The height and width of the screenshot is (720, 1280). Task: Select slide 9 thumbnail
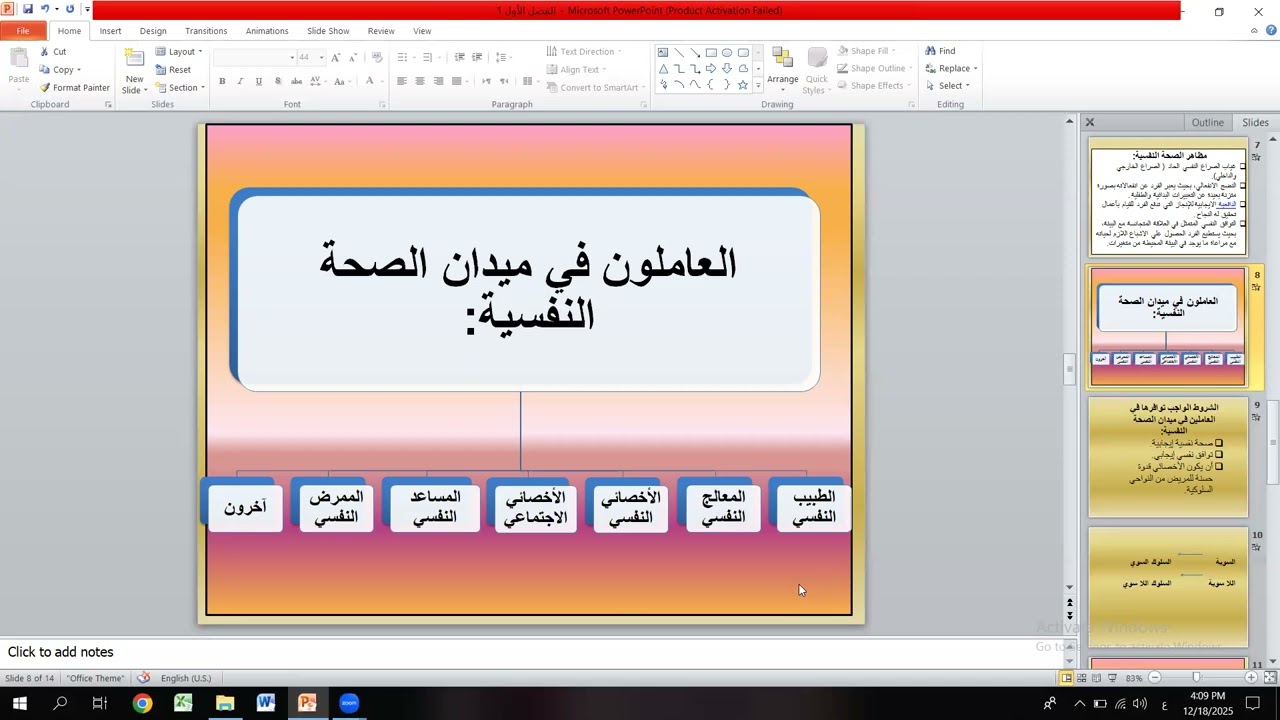pyautogui.click(x=1168, y=458)
